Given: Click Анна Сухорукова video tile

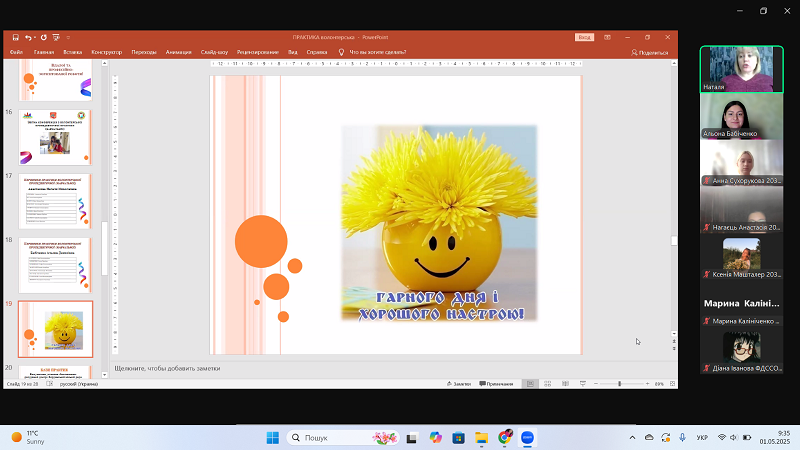Looking at the screenshot, I should coord(741,163).
